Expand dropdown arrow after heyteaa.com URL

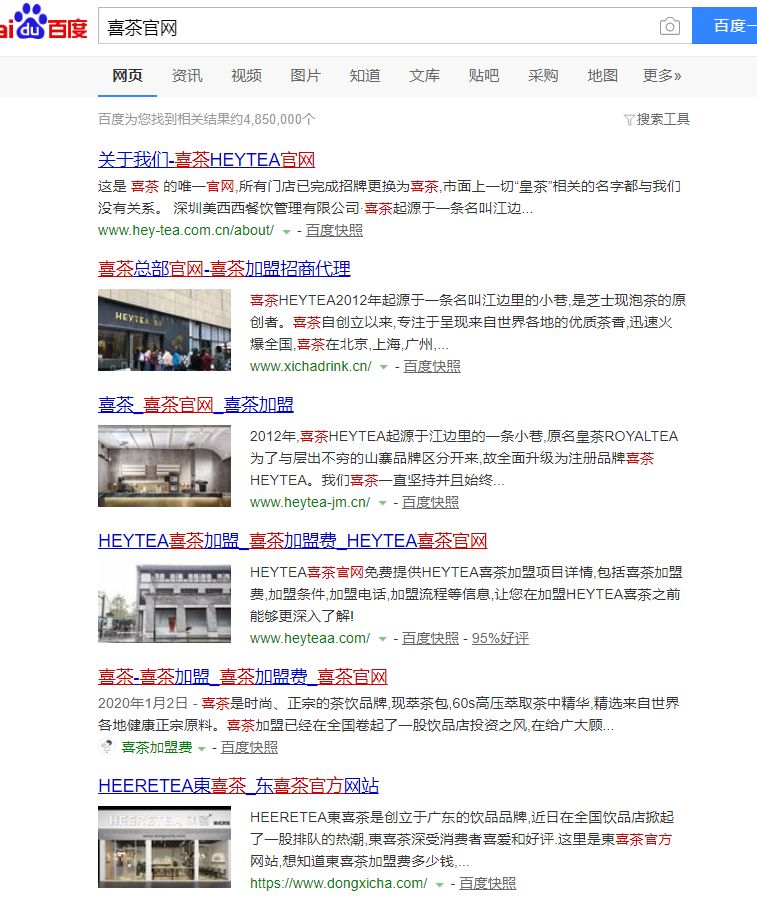(382, 640)
